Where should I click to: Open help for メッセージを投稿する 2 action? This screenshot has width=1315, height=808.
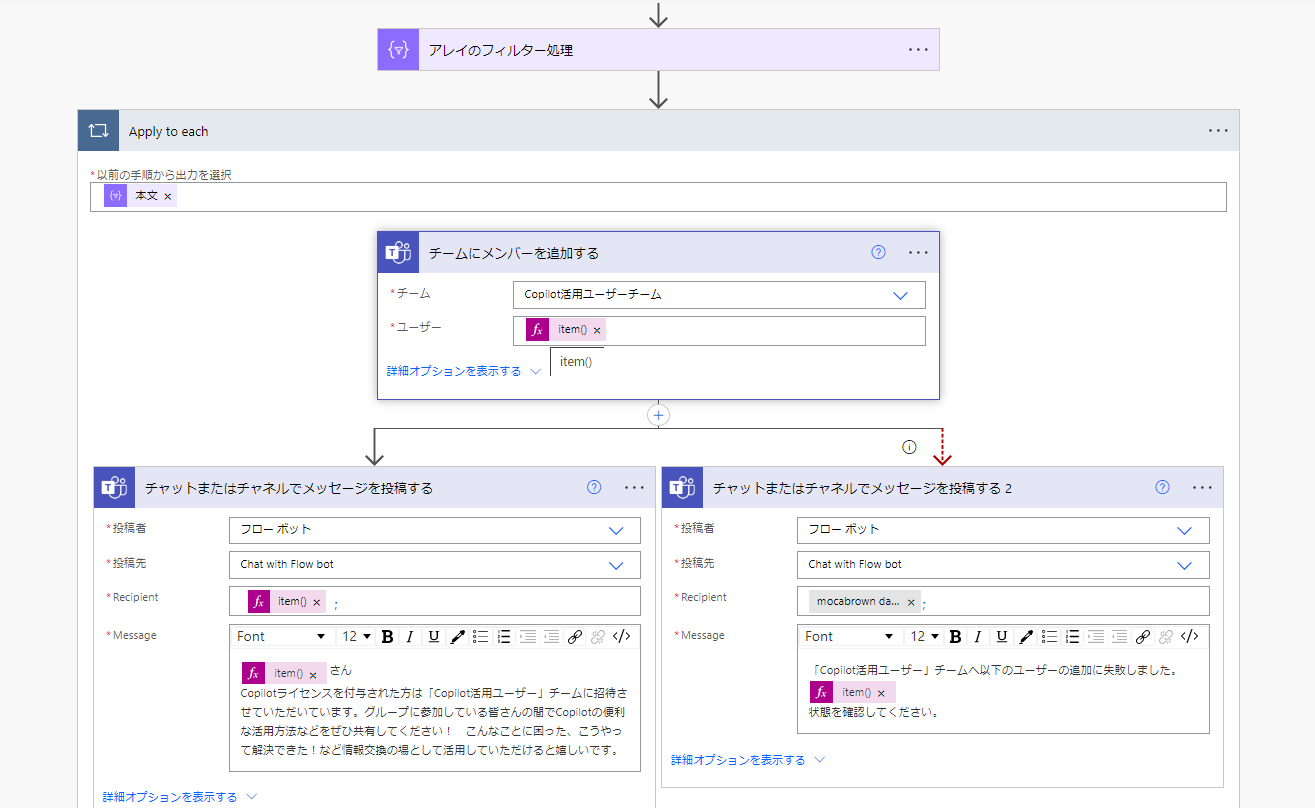(x=1162, y=487)
